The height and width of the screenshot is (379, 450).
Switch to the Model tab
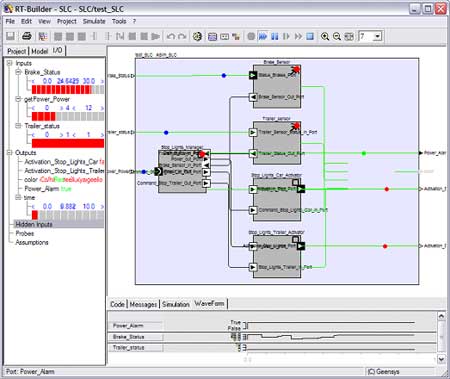pyautogui.click(x=40, y=51)
